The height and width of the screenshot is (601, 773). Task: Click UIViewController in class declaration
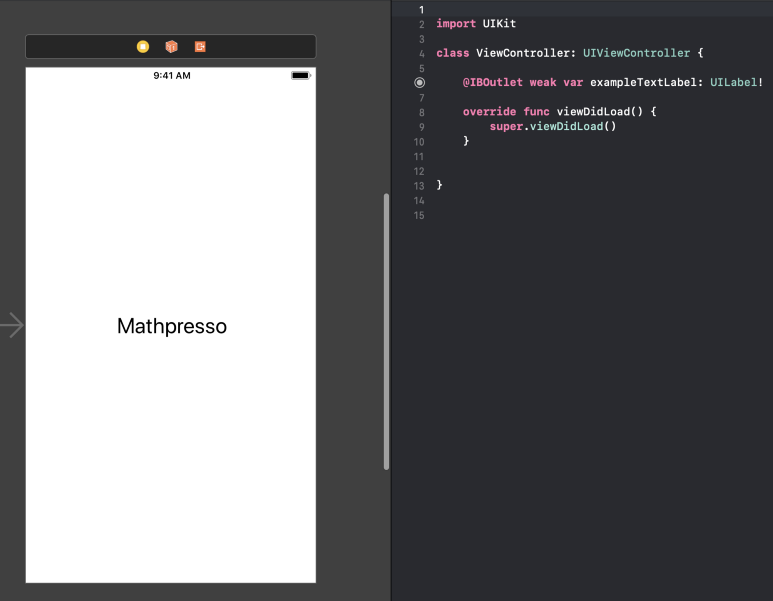click(636, 53)
